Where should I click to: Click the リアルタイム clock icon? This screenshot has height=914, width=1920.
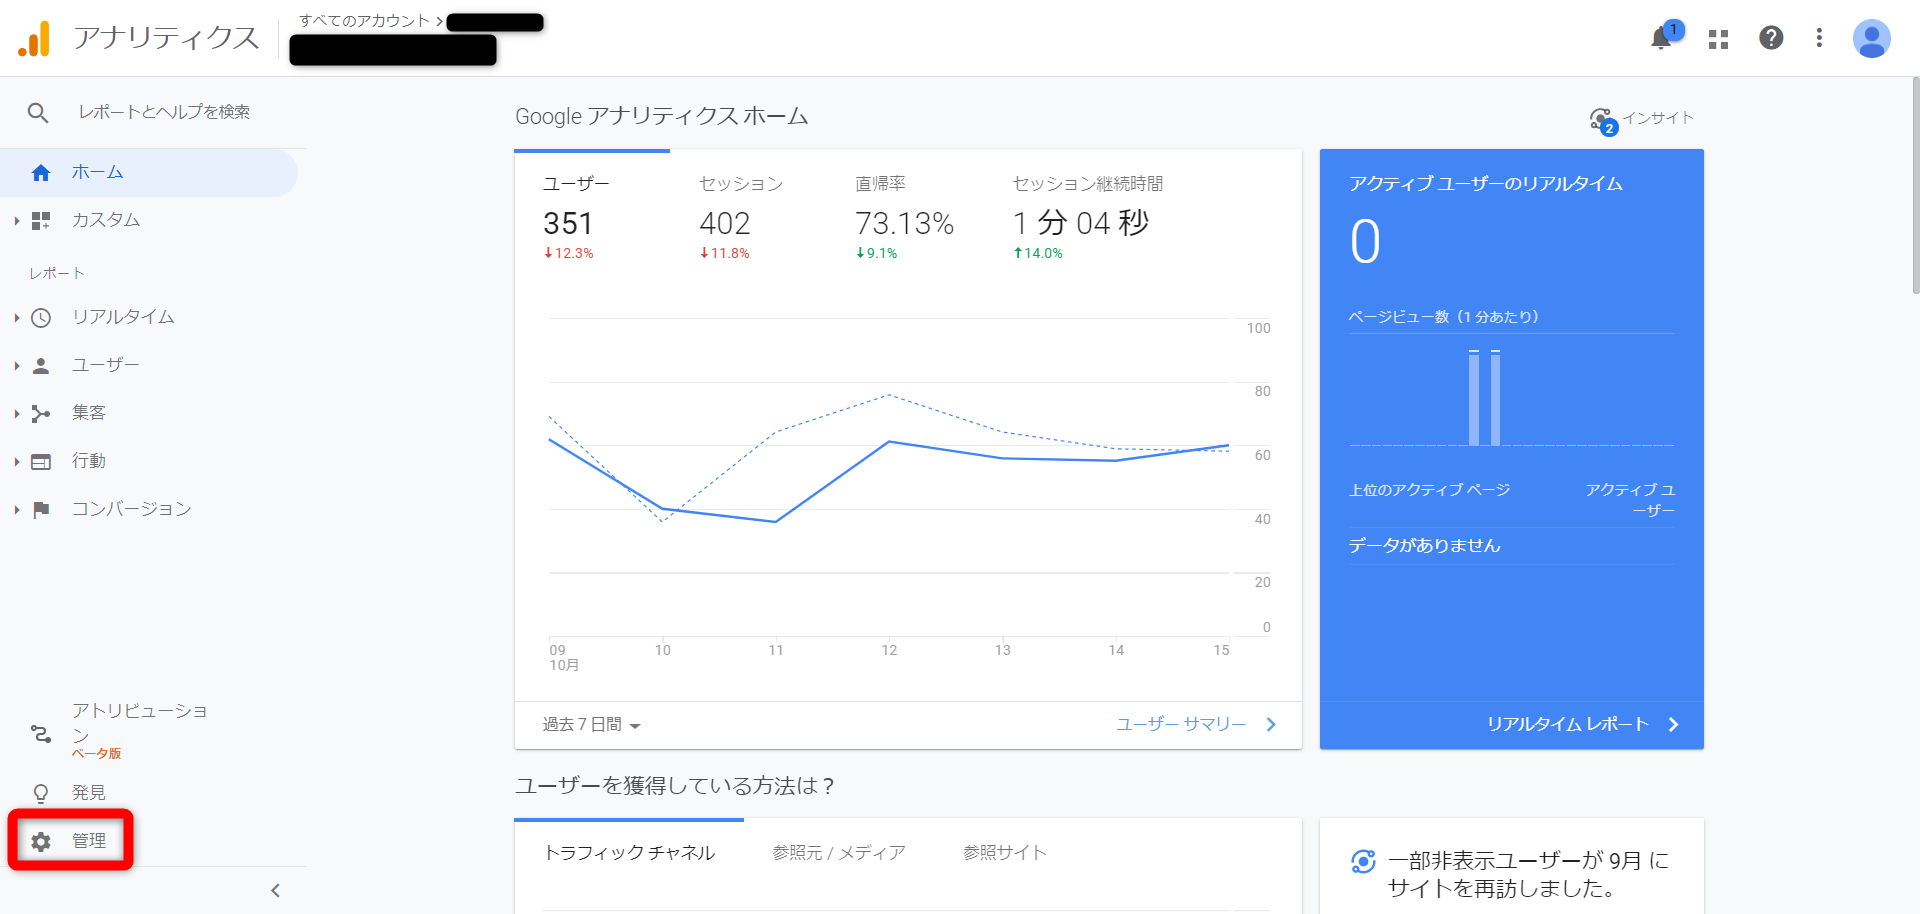41,318
